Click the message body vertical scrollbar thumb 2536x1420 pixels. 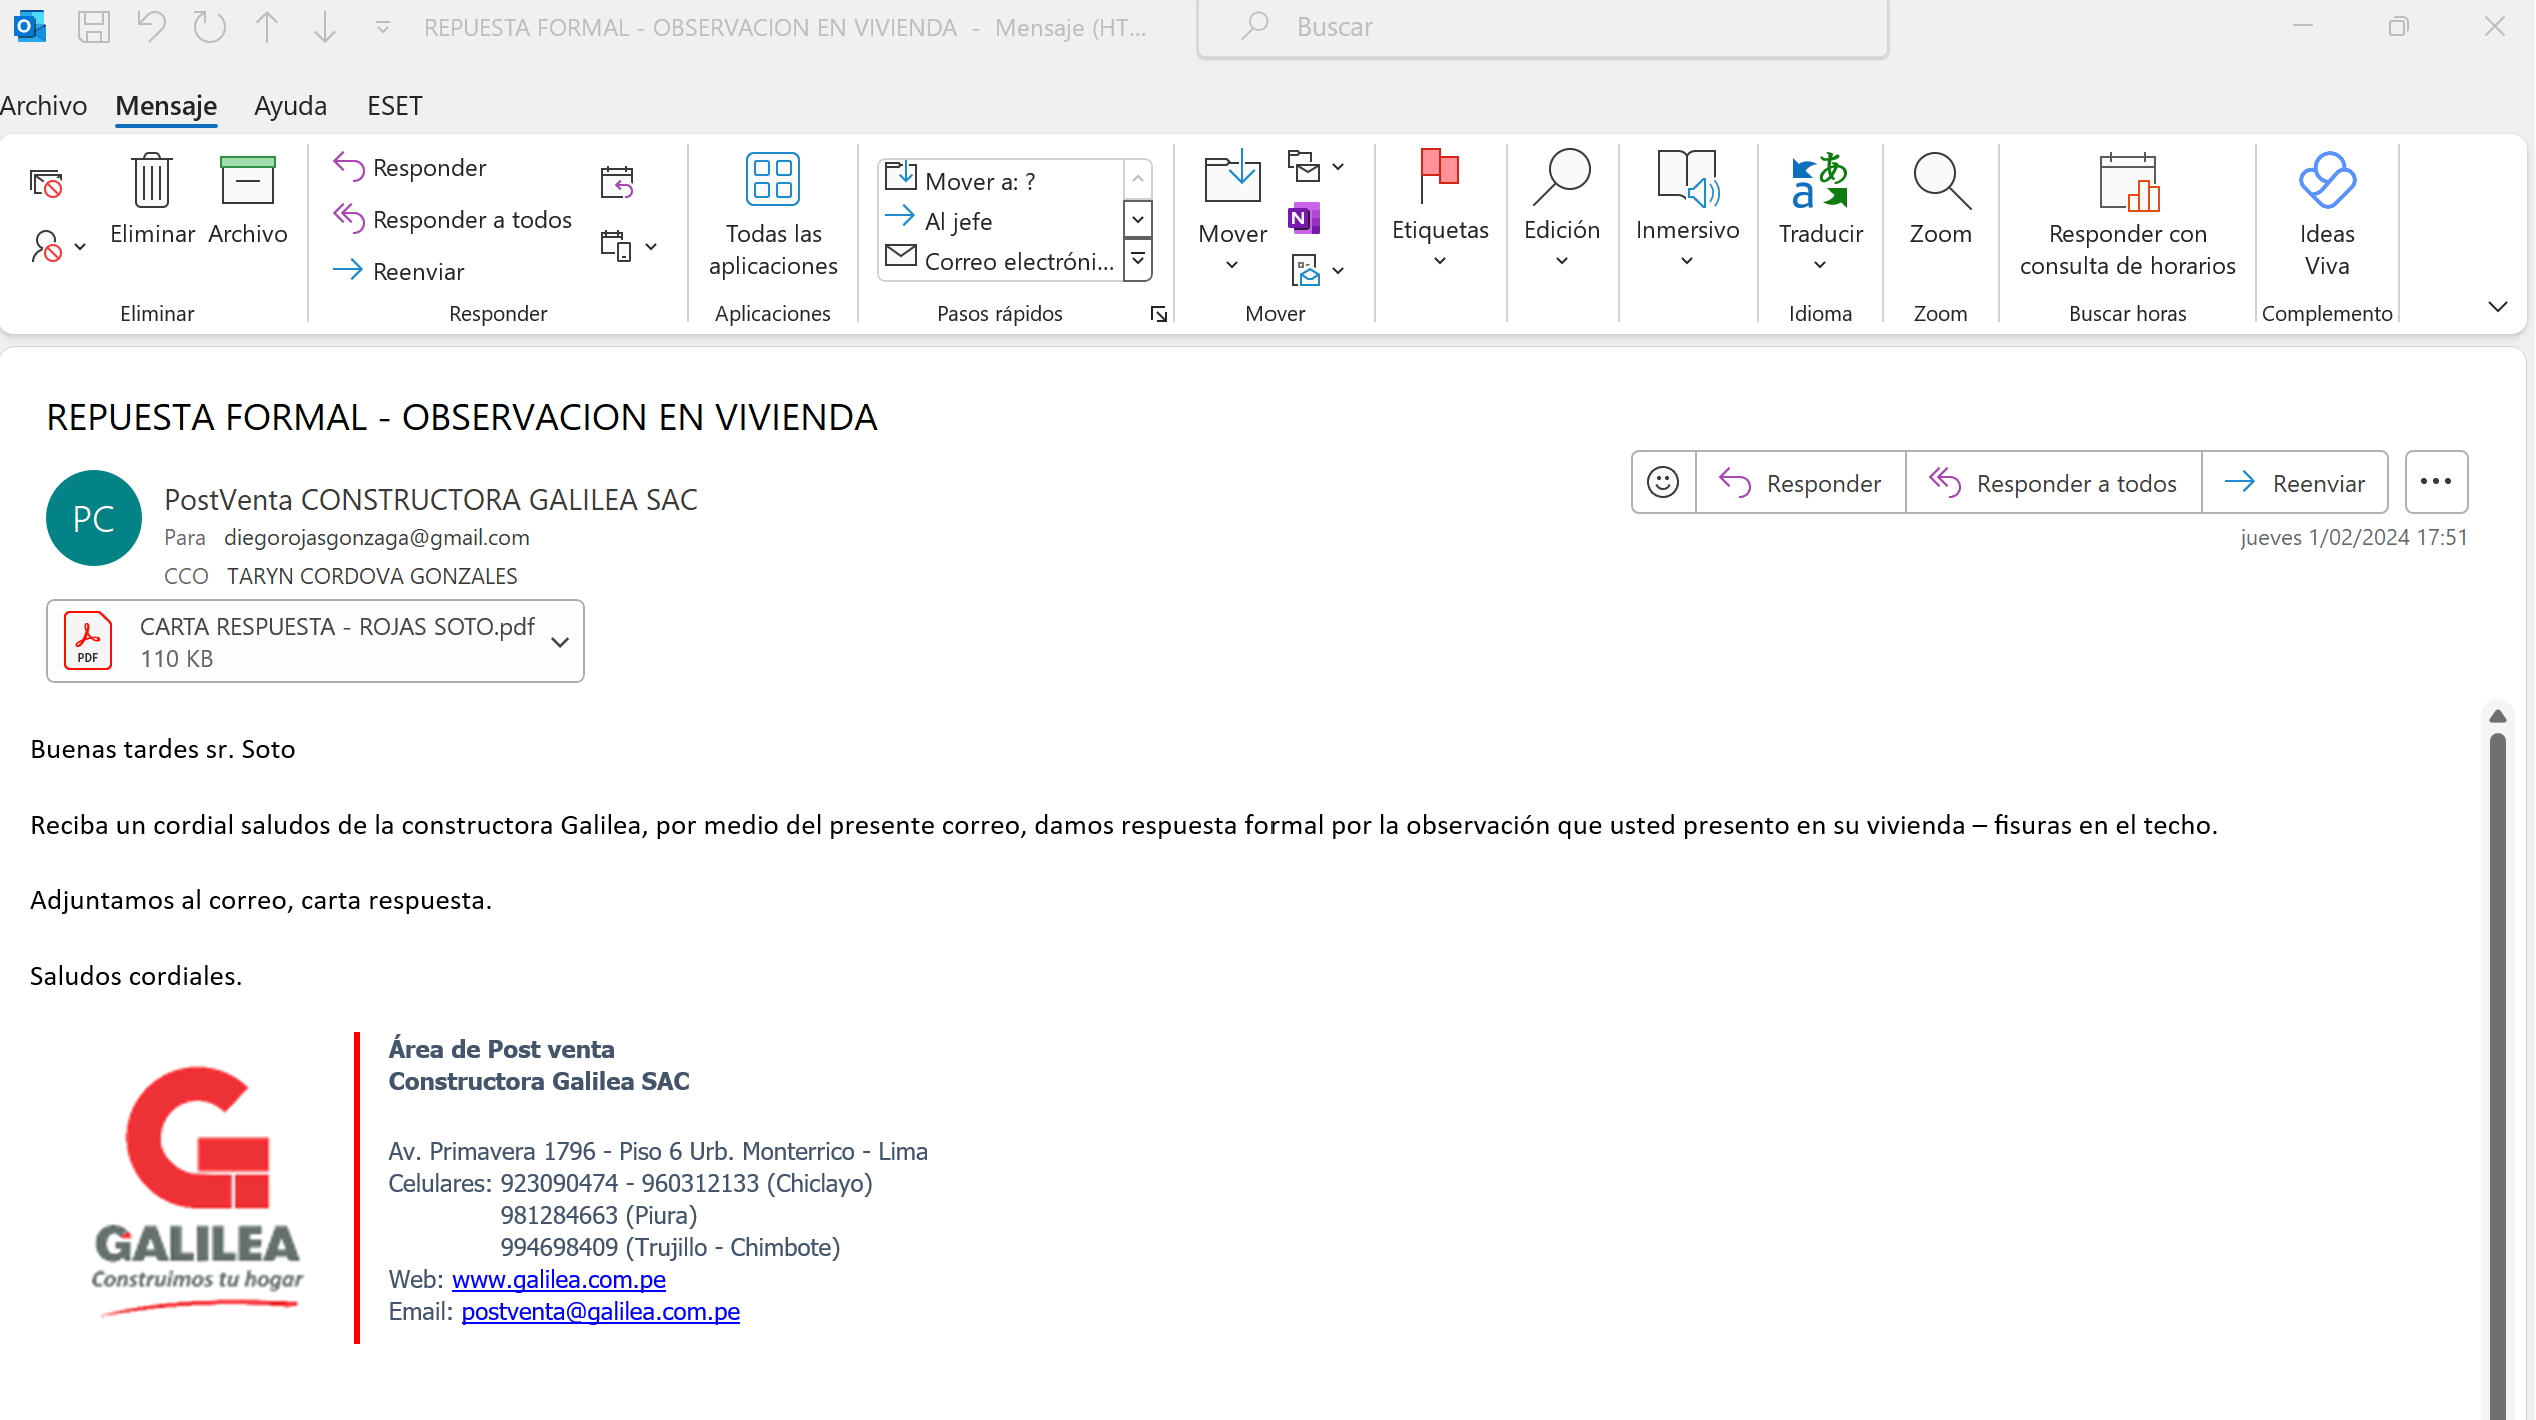2497,1076
